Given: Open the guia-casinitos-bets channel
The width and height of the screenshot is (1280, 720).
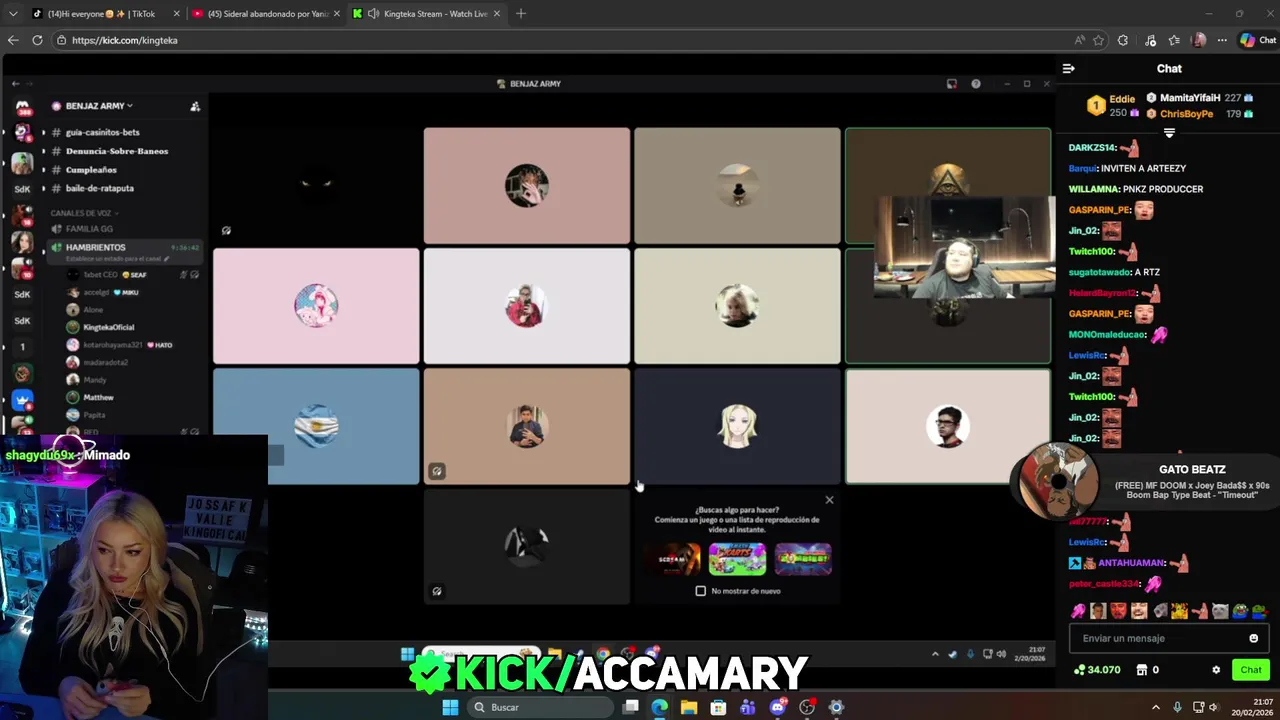Looking at the screenshot, I should pos(102,132).
